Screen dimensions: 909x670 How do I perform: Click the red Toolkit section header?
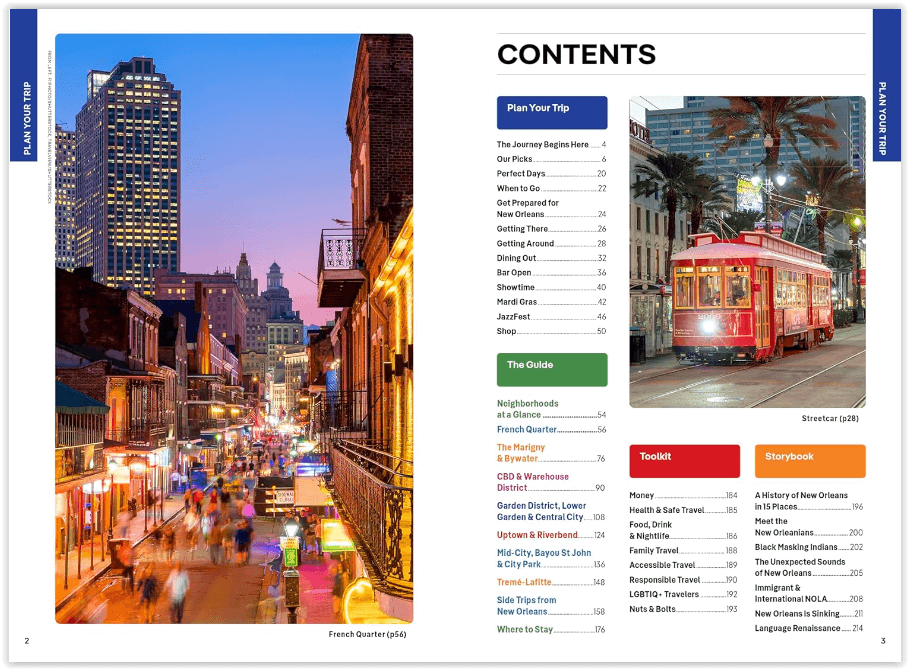[x=684, y=461]
